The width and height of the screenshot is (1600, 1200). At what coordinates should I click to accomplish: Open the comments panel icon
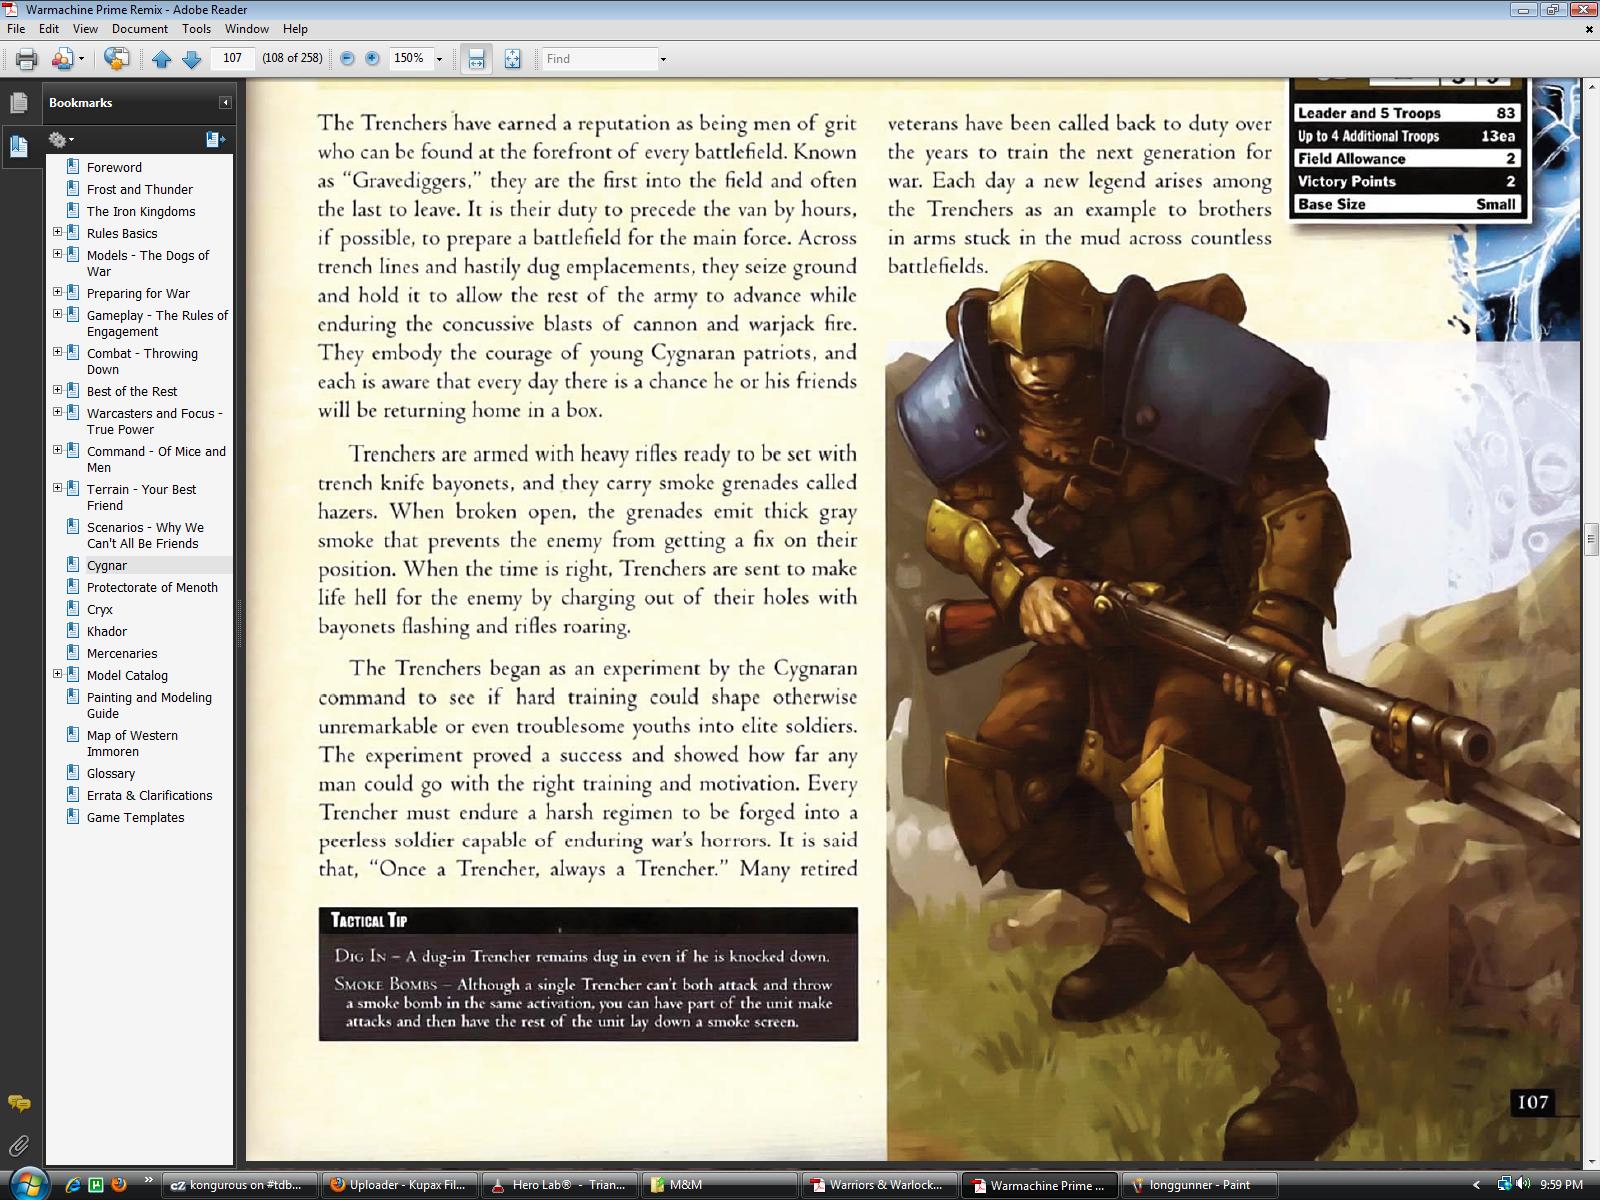click(x=19, y=1103)
